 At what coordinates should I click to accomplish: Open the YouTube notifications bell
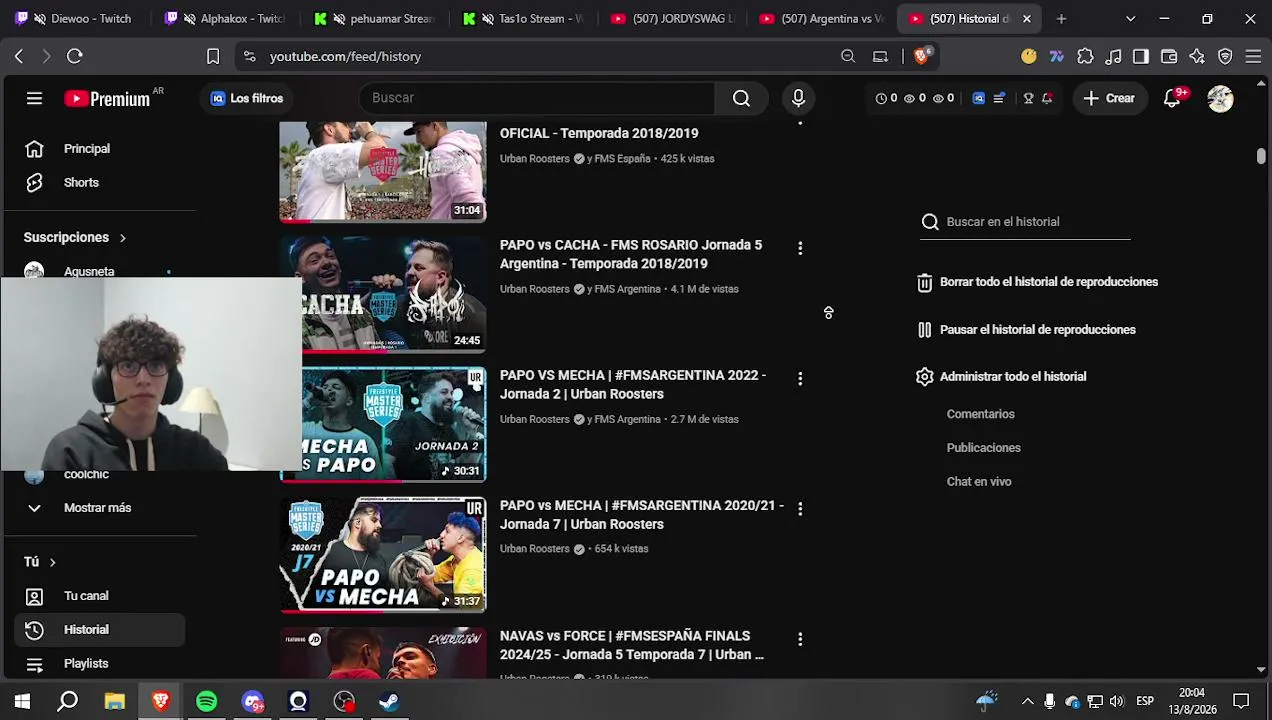[x=1172, y=98]
